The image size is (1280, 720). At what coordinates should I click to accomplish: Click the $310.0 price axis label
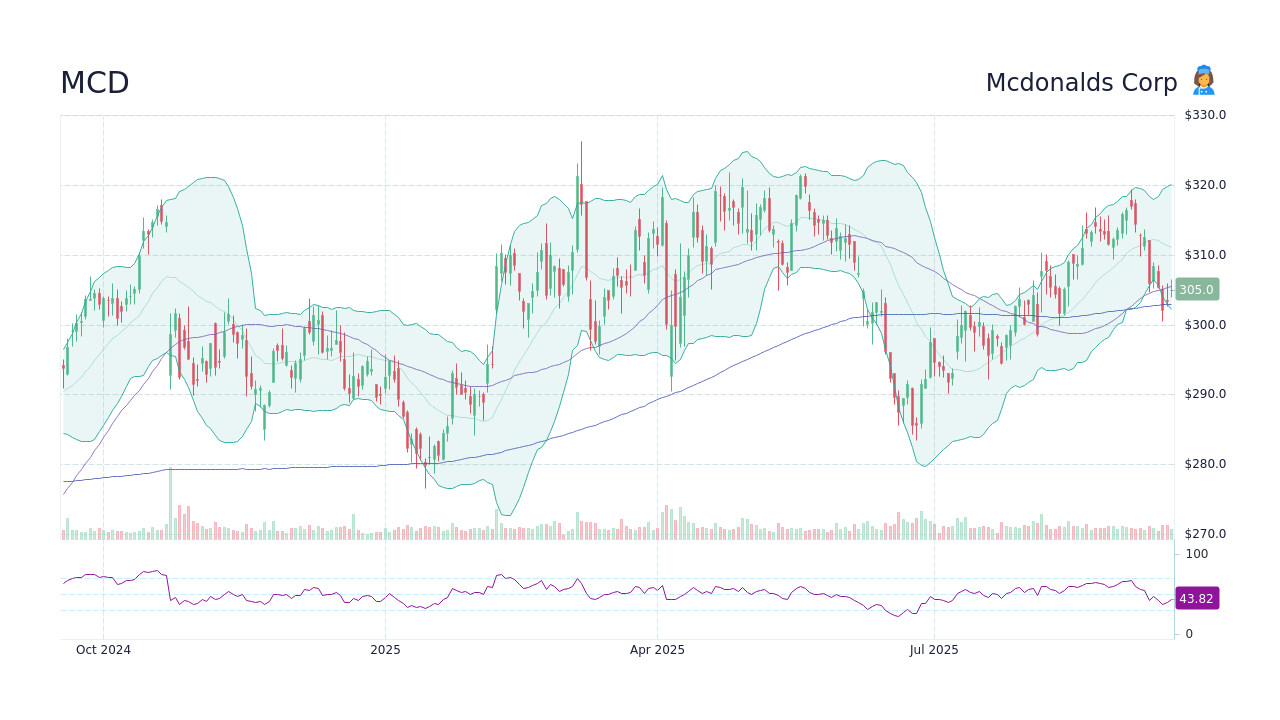click(1205, 255)
